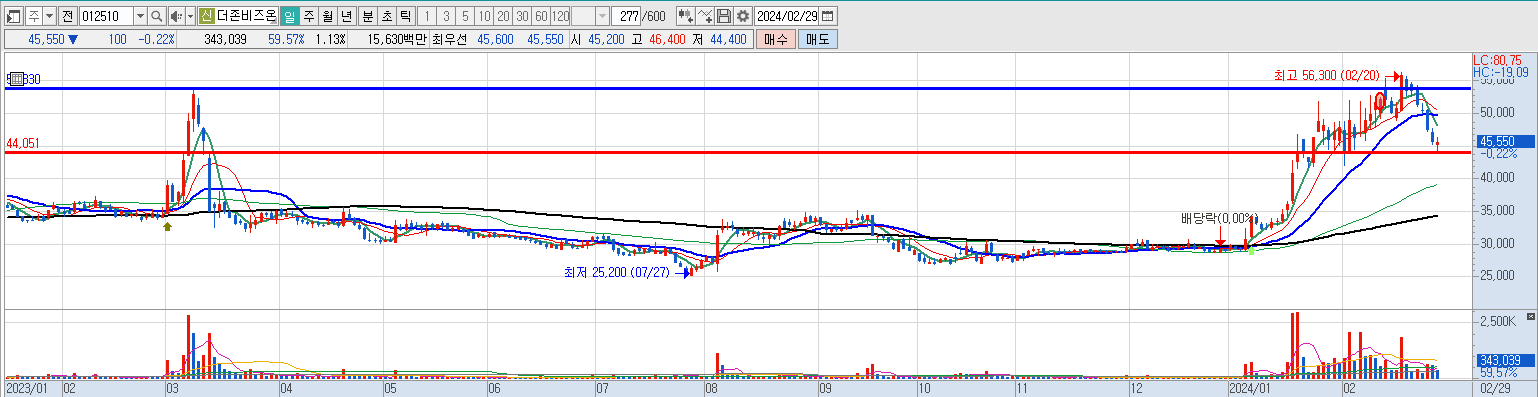Select the 30 interval button
This screenshot has height=397, width=1538.
point(521,16)
